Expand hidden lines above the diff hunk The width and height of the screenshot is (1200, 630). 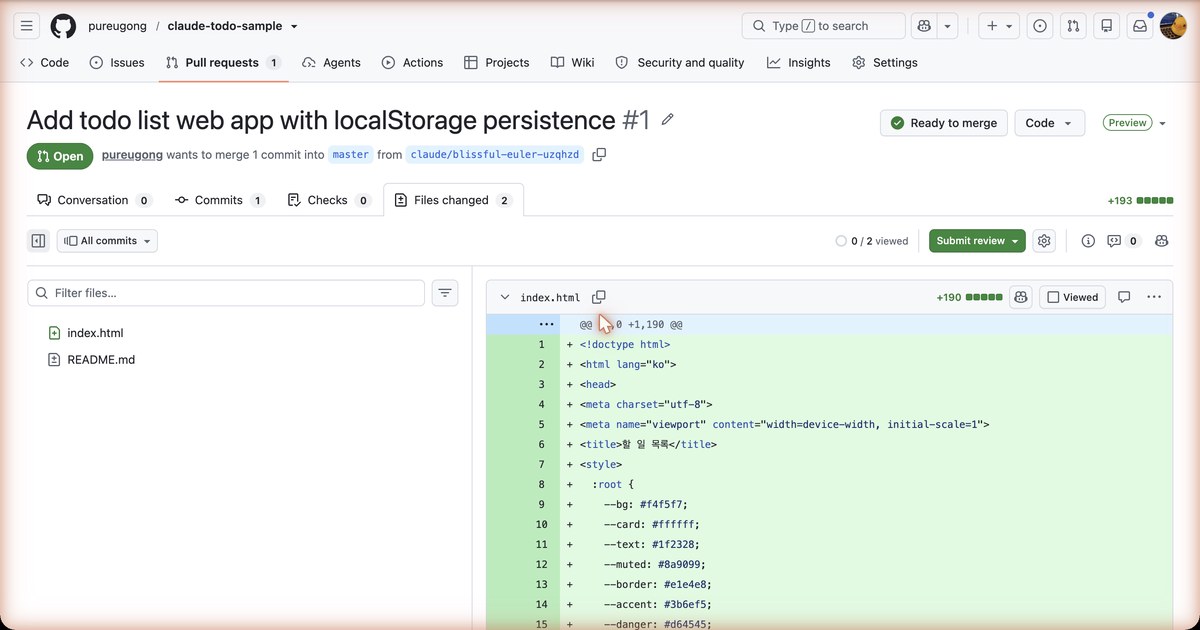tap(546, 324)
